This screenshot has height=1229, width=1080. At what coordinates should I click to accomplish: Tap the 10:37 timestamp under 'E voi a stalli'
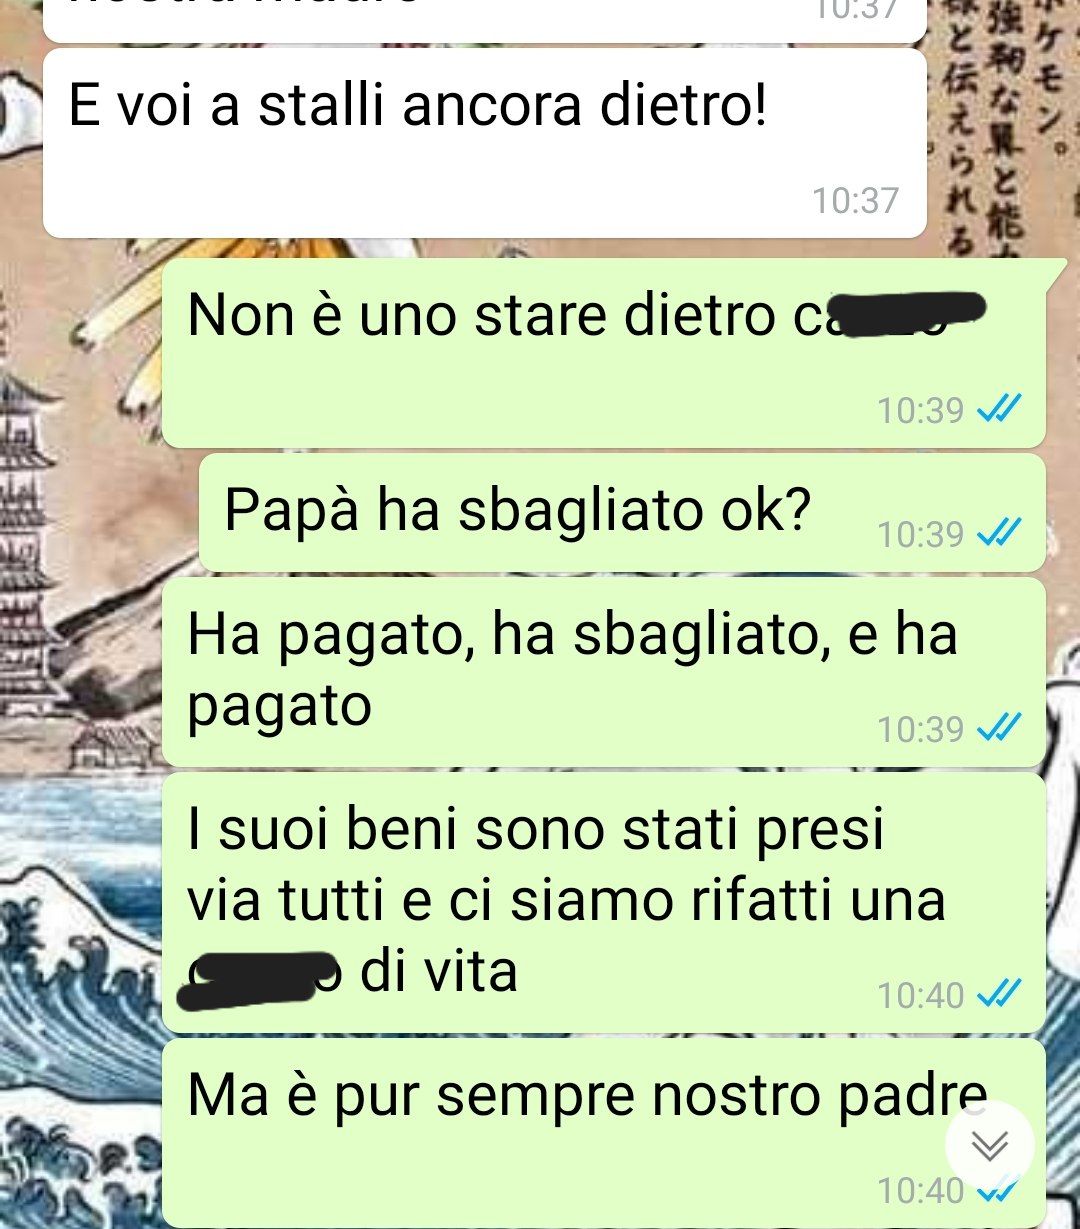[x=856, y=200]
